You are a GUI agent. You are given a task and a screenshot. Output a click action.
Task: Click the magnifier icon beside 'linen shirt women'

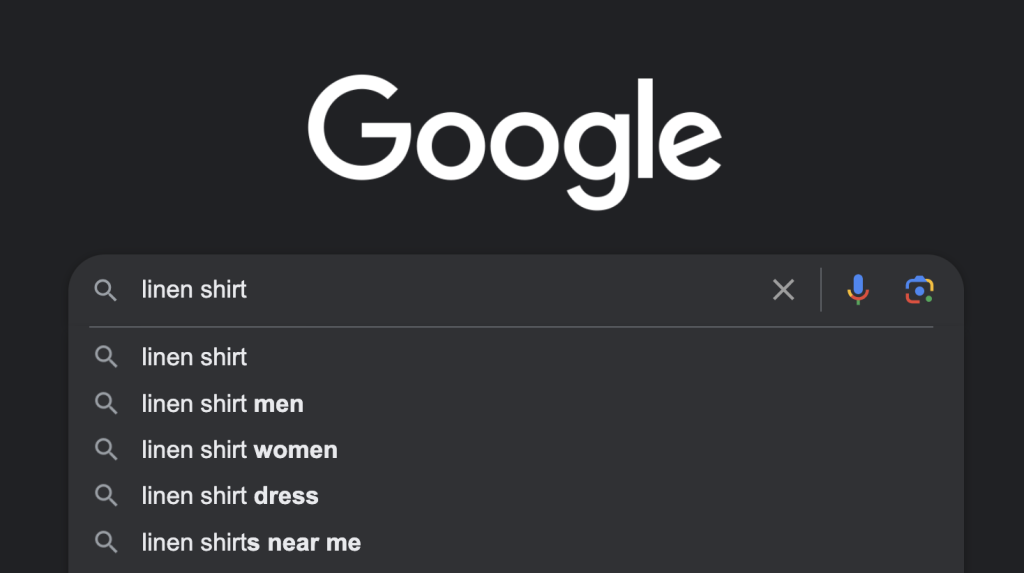(105, 450)
